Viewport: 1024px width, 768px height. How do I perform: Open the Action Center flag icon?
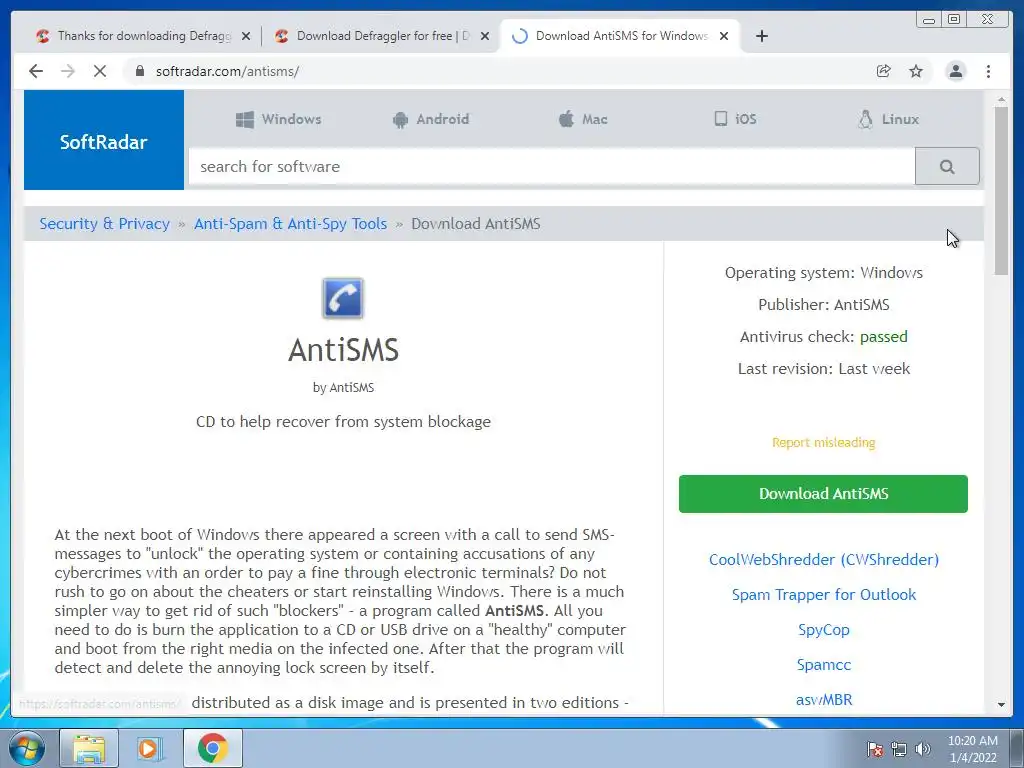pyautogui.click(x=875, y=749)
